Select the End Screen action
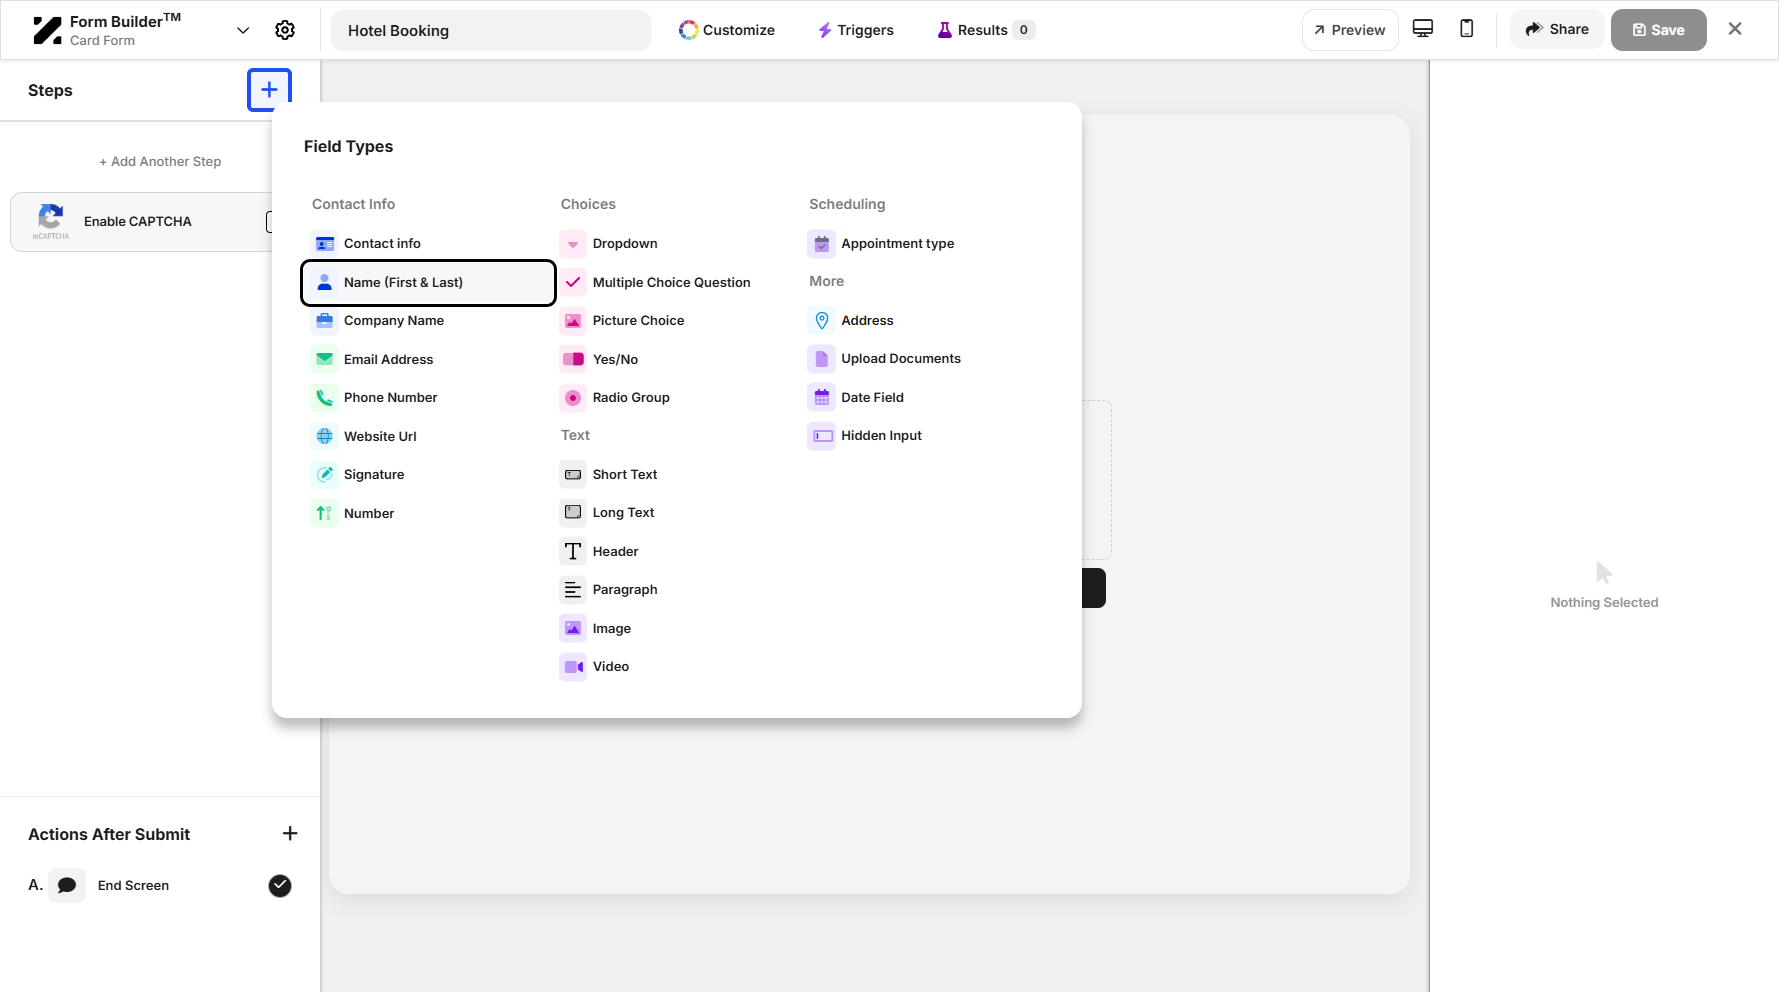1779x992 pixels. [160, 885]
